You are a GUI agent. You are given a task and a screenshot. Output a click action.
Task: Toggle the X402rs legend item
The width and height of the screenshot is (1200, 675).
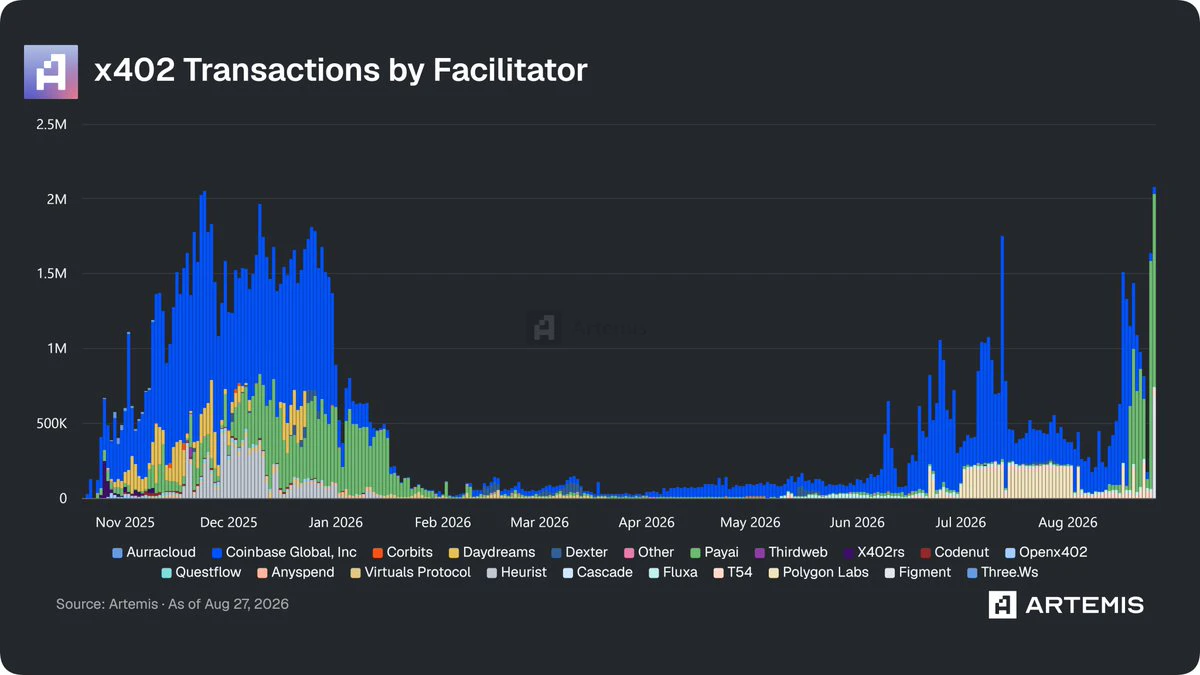click(x=874, y=552)
